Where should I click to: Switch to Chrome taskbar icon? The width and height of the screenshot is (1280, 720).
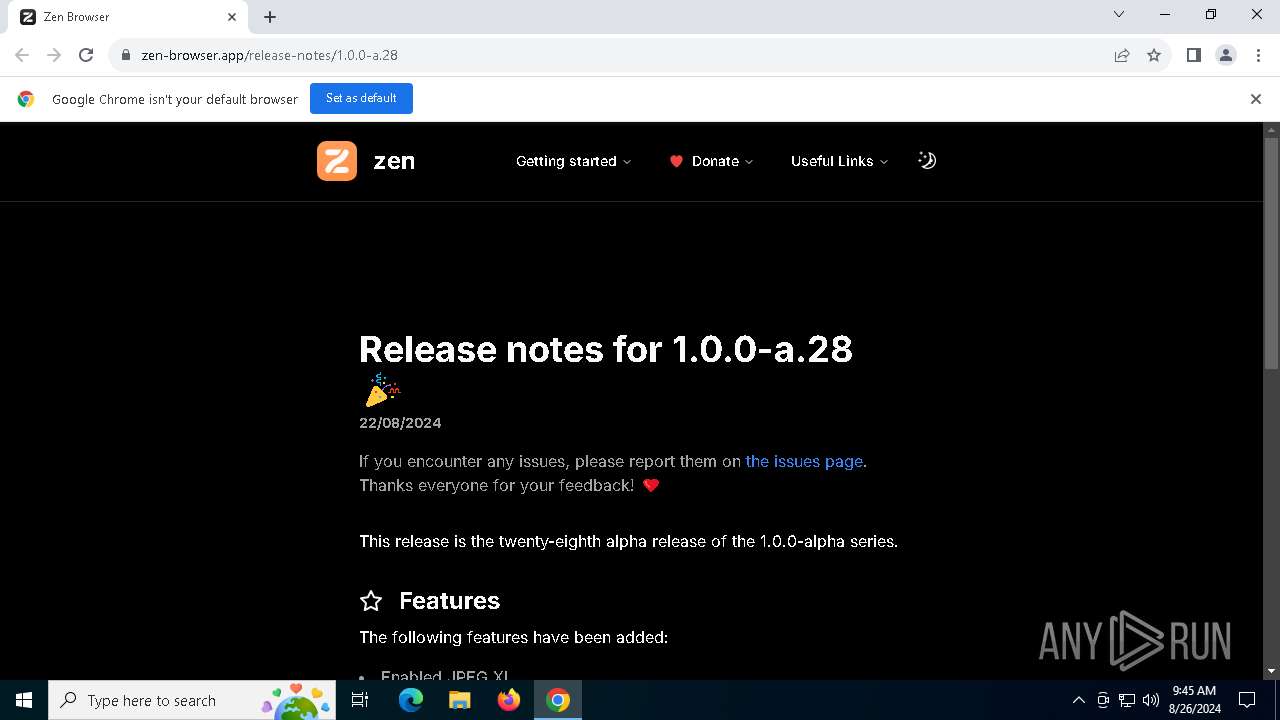pos(558,700)
